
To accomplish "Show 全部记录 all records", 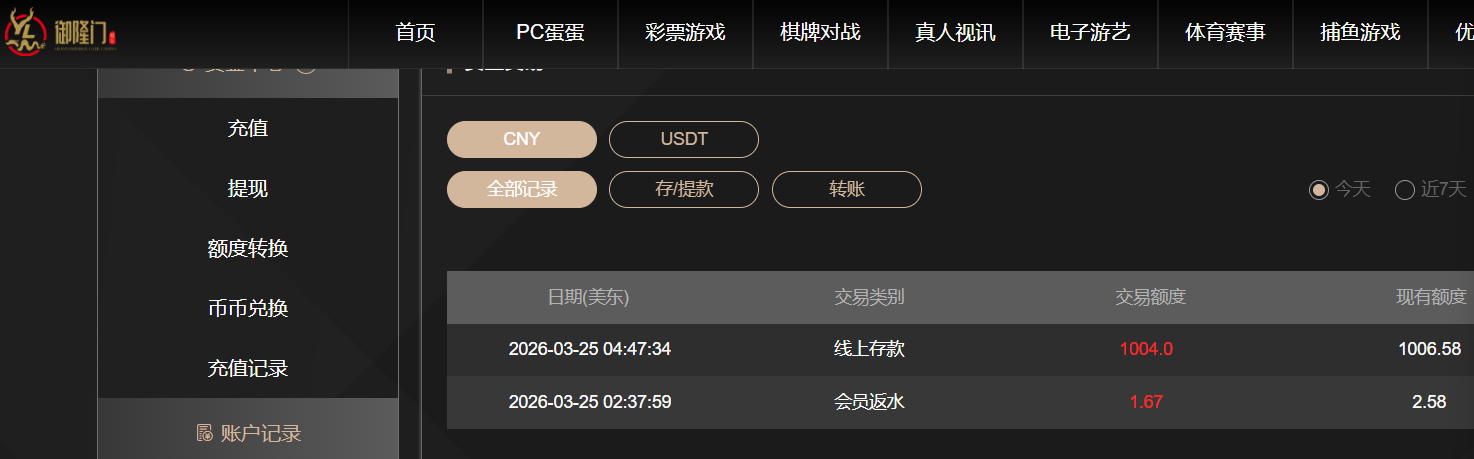I will [521, 189].
